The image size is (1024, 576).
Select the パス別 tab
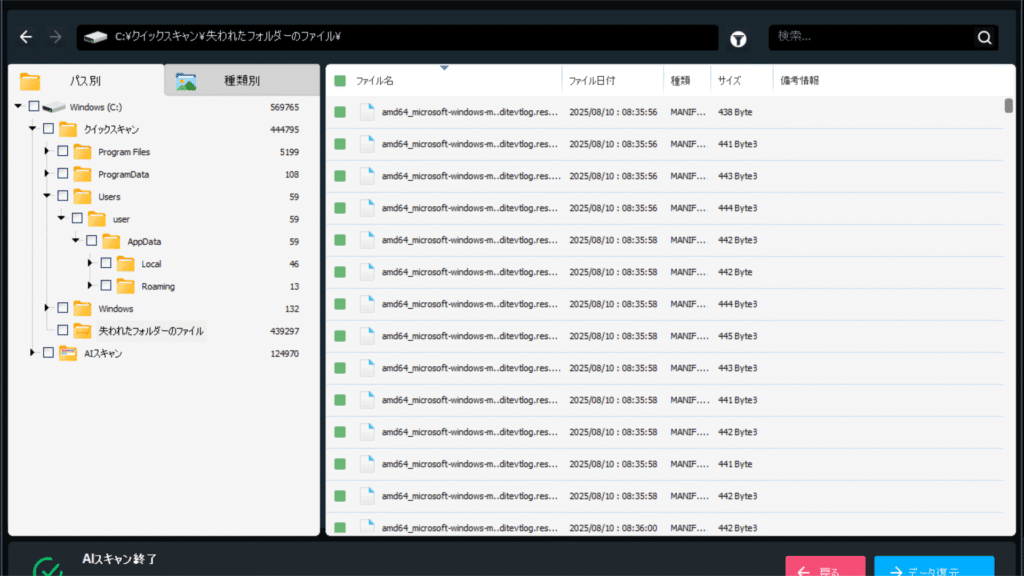pos(86,80)
